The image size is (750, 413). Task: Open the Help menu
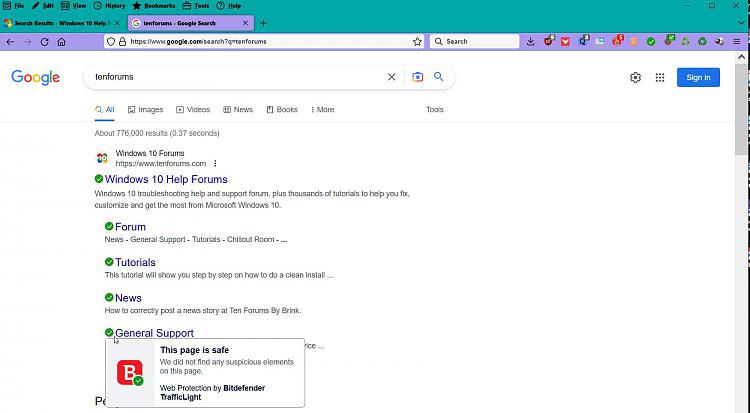pos(229,6)
